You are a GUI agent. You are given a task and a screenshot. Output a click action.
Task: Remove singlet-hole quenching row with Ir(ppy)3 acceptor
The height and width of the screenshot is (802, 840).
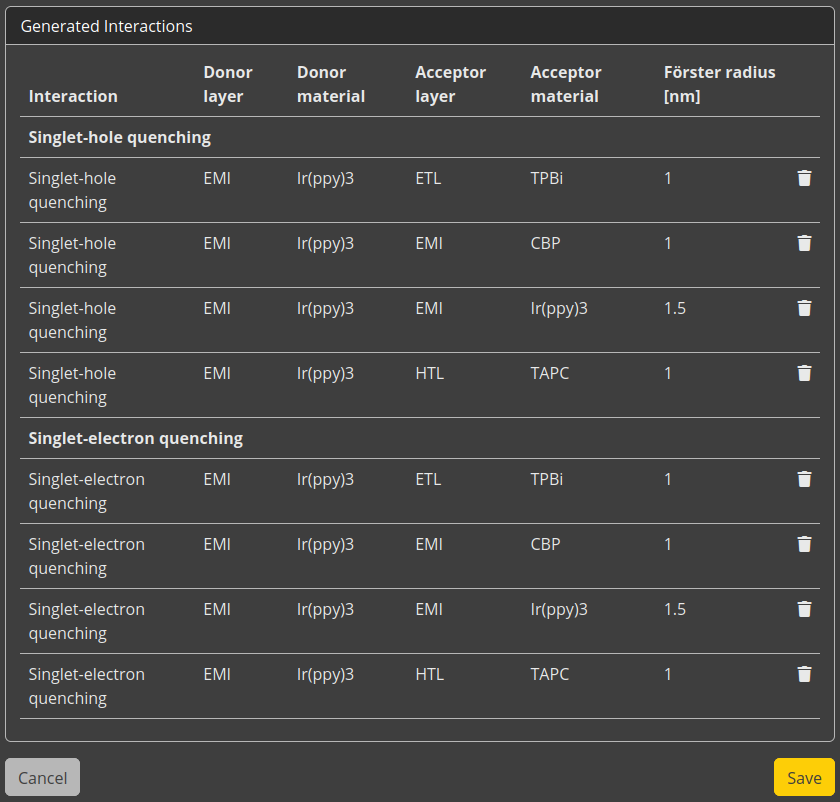804,309
